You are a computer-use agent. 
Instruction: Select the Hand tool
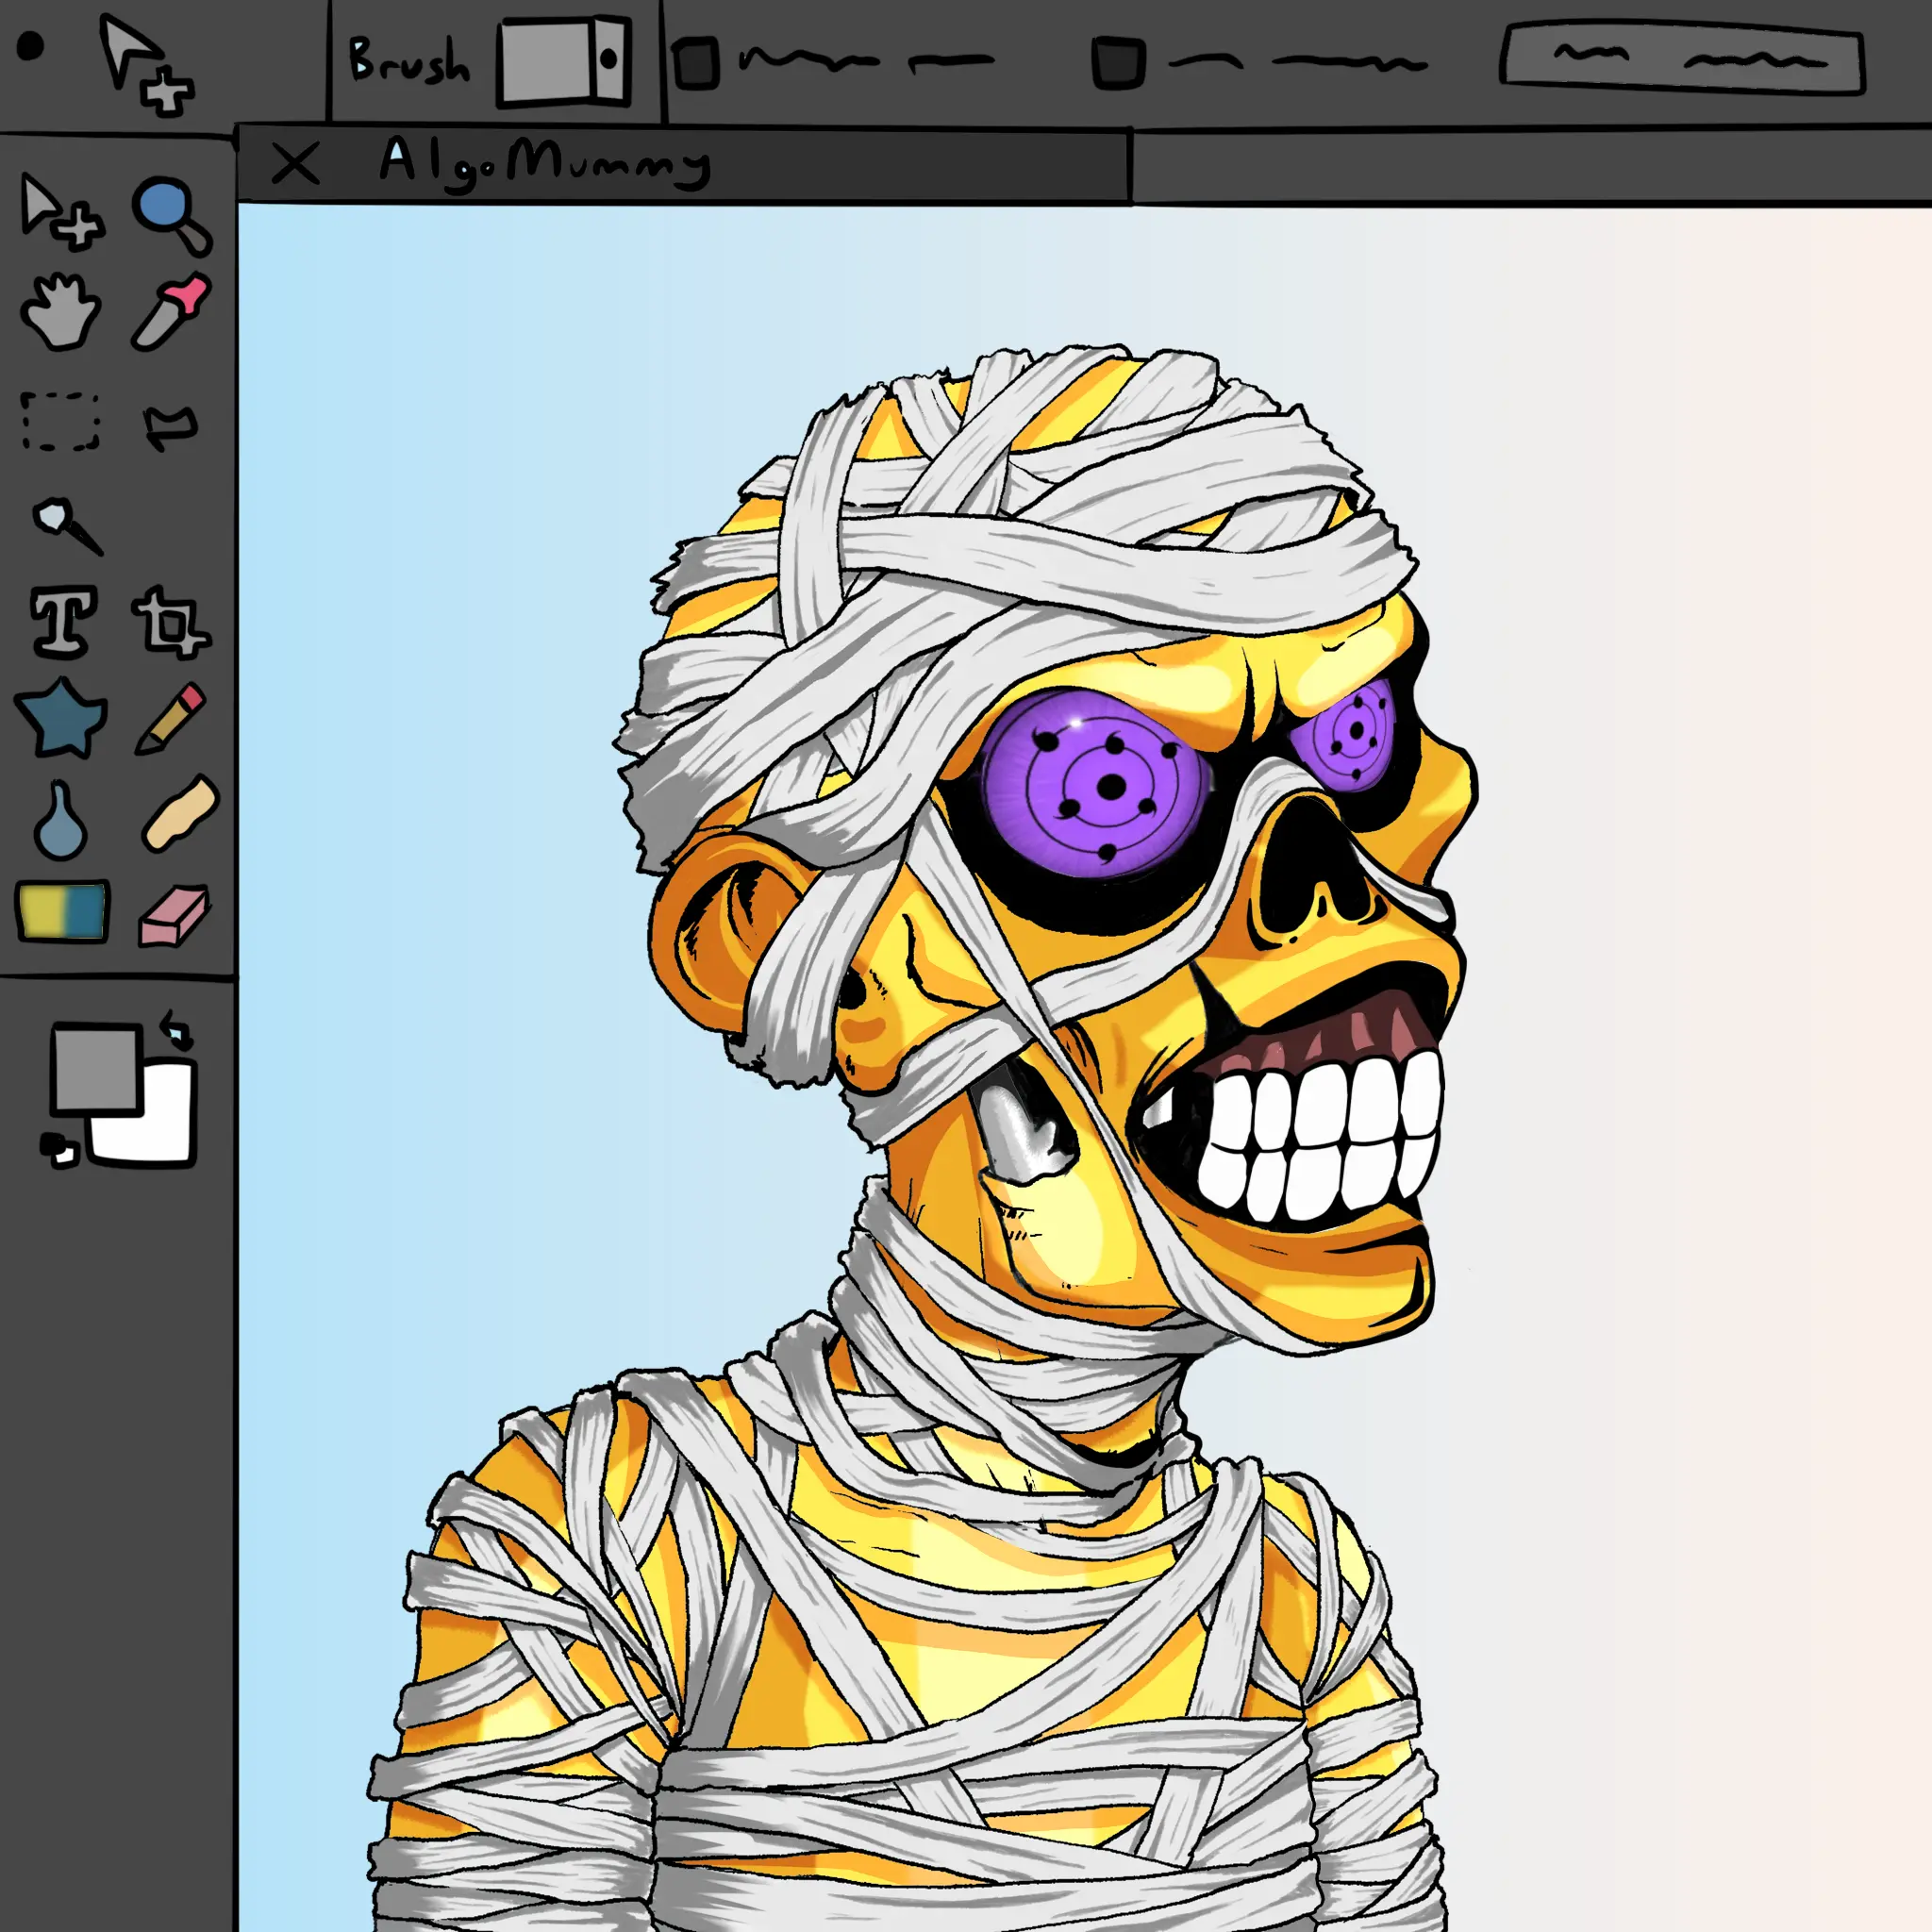[x=62, y=313]
